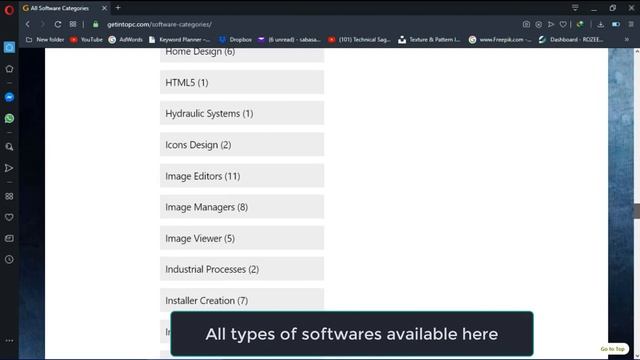Screen dimensions: 640x360
Task: Open sidebar setup three-dots icon
Action: [x=9, y=340]
